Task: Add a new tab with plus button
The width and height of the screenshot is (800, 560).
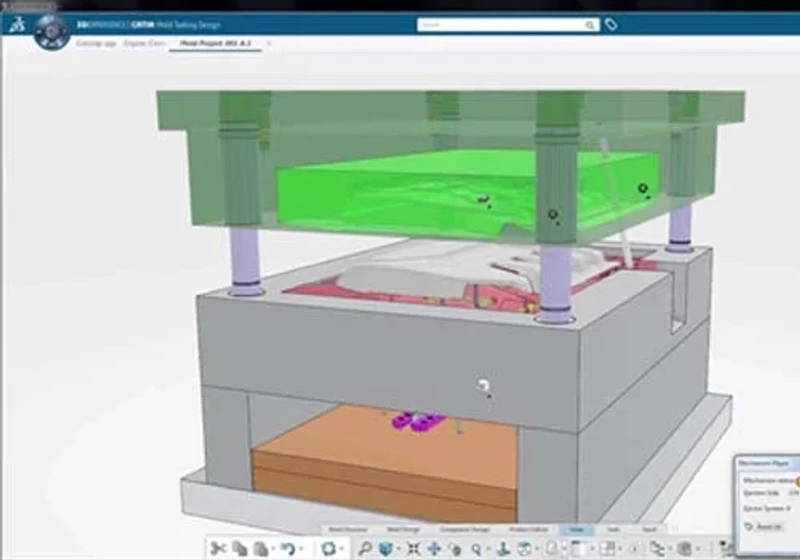Action: [269, 44]
